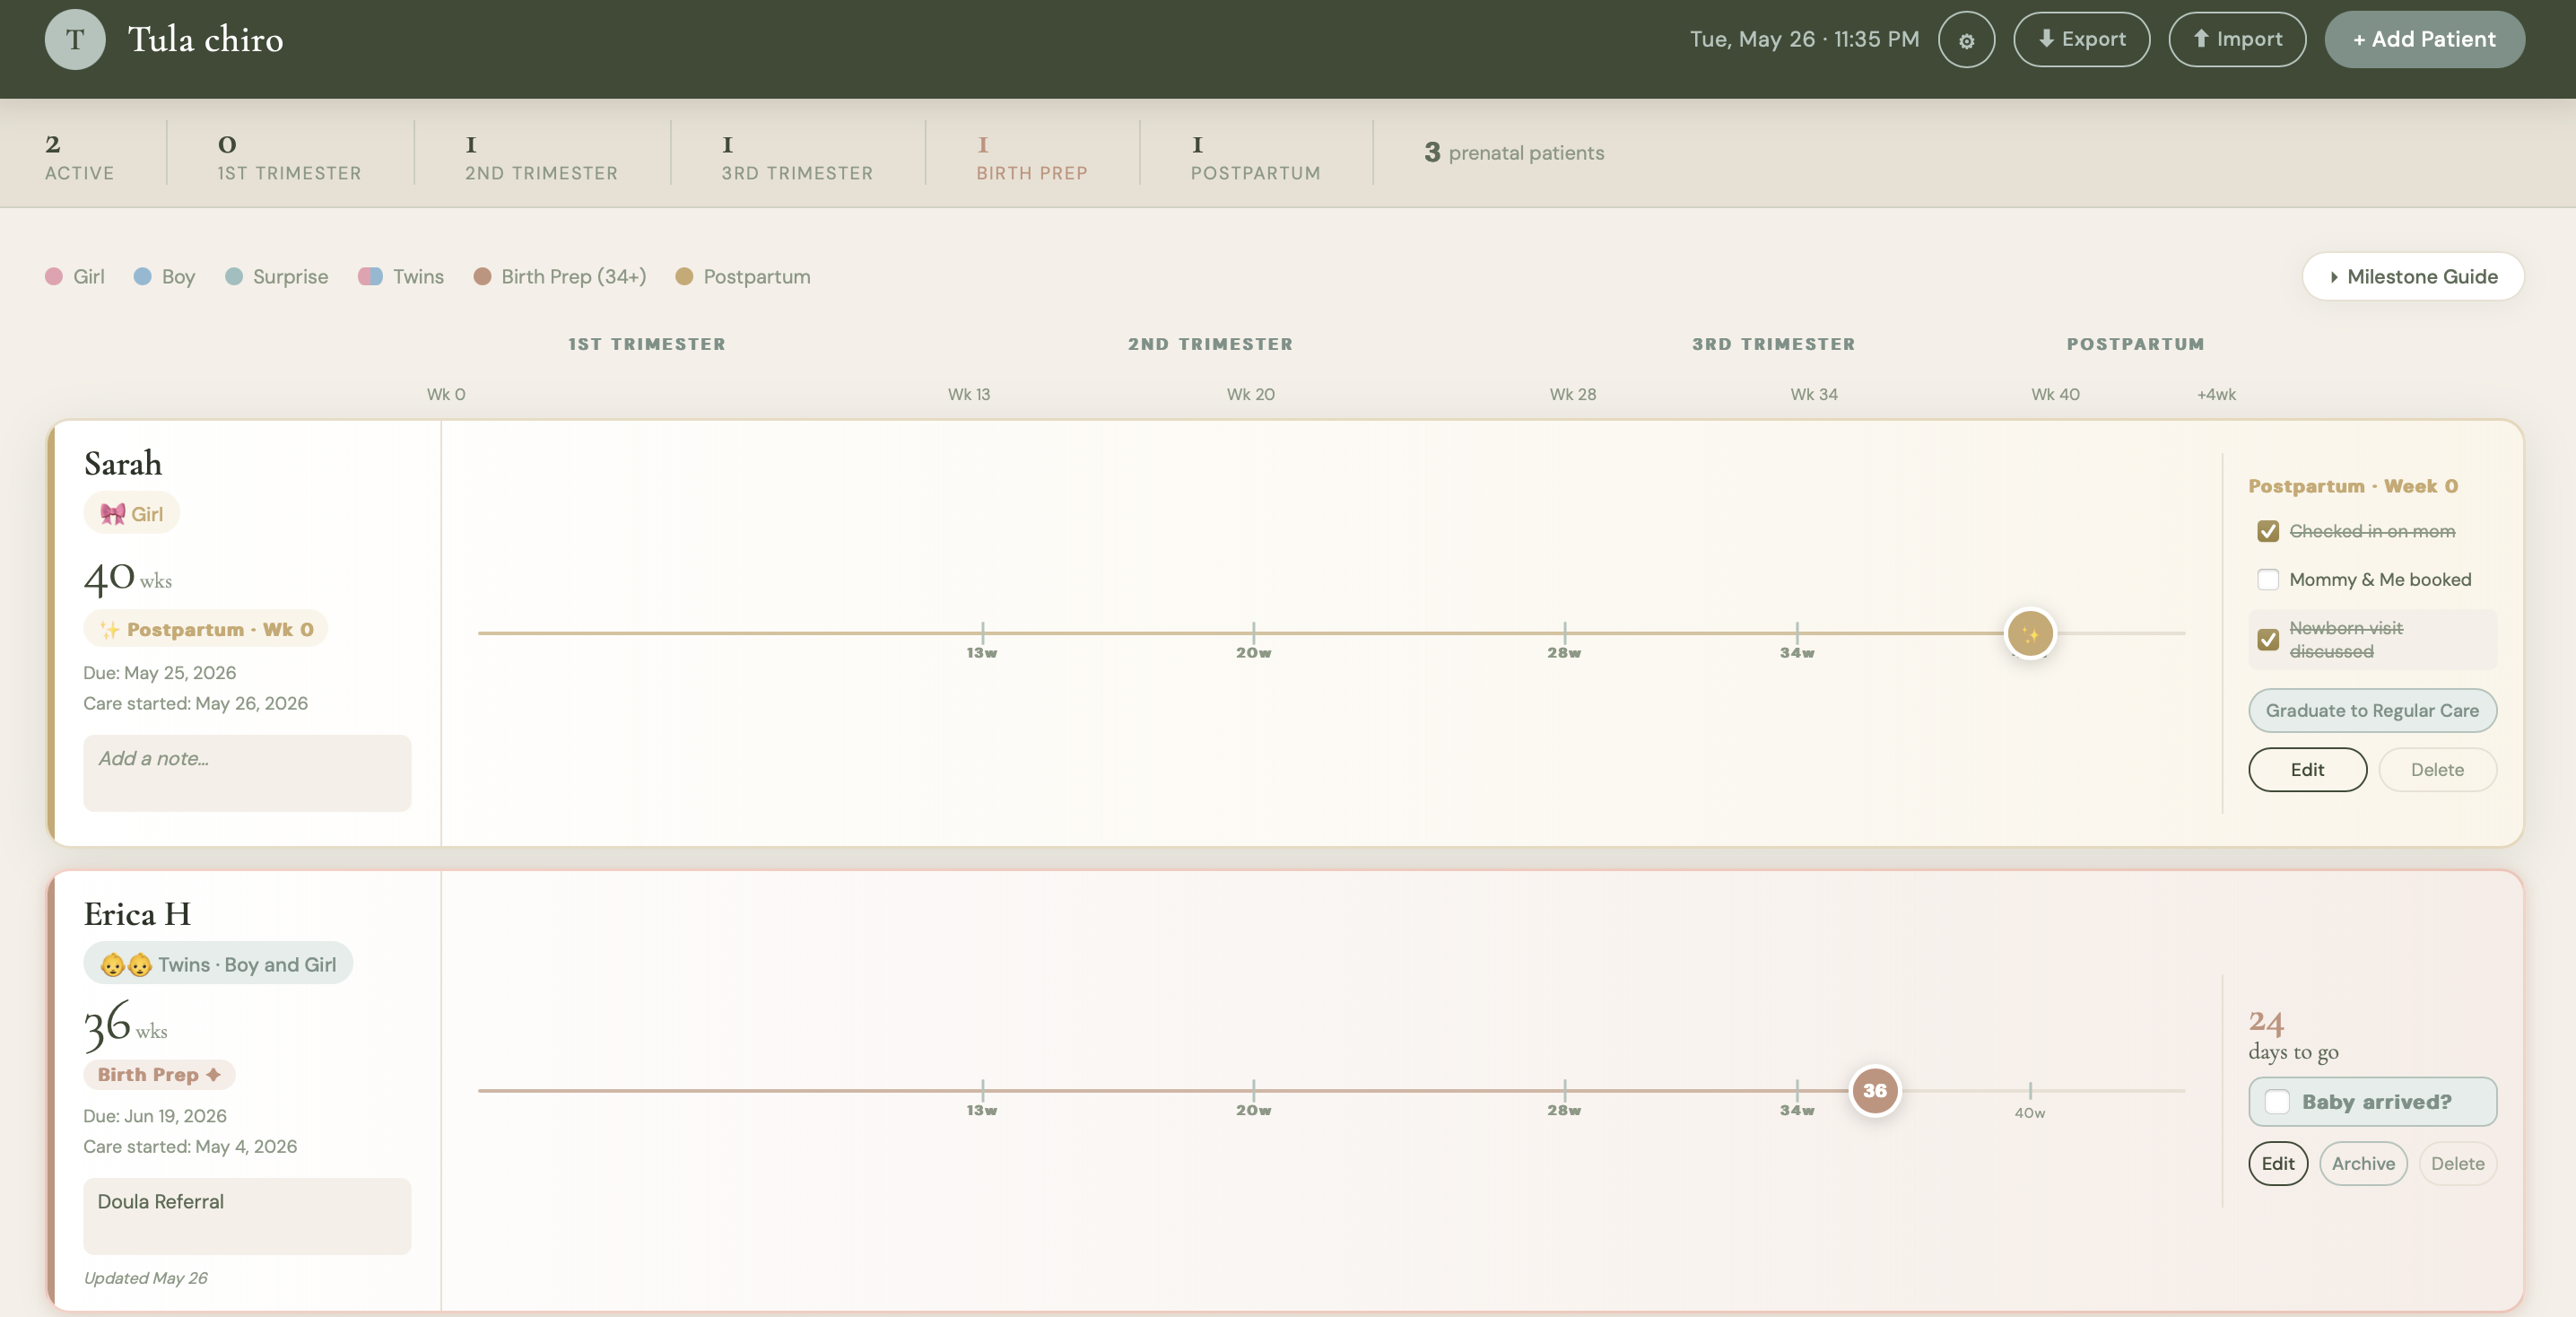Click the Erica H patient name
This screenshot has width=2576, height=1317.
[137, 915]
